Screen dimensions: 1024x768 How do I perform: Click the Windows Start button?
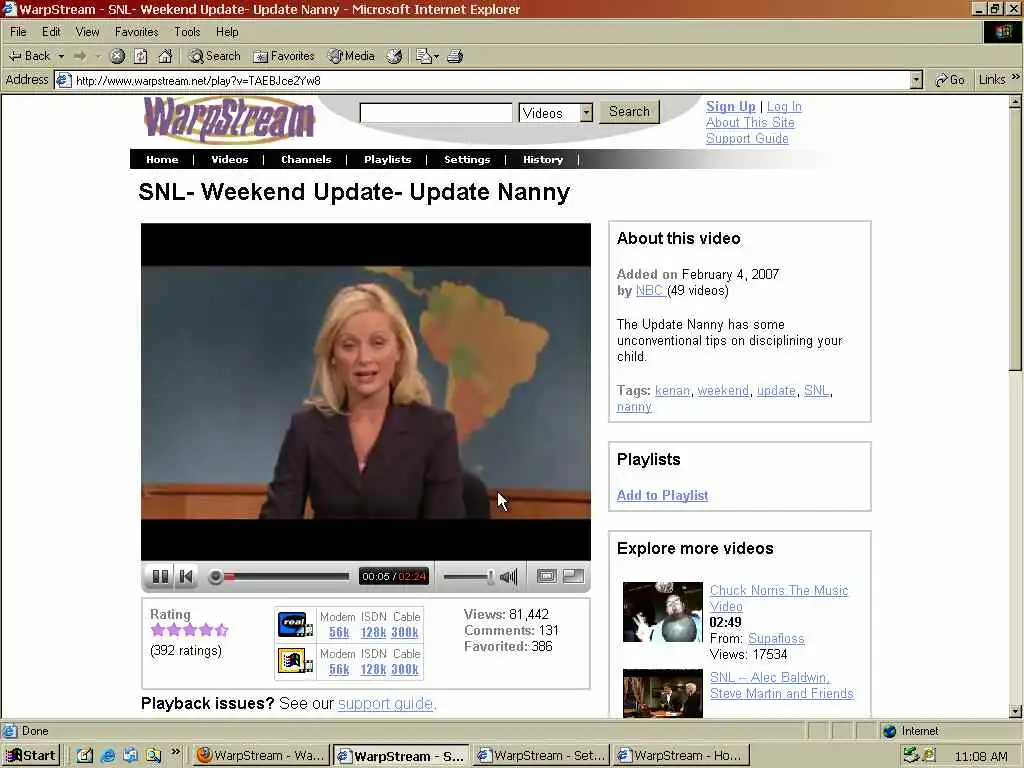pos(31,756)
